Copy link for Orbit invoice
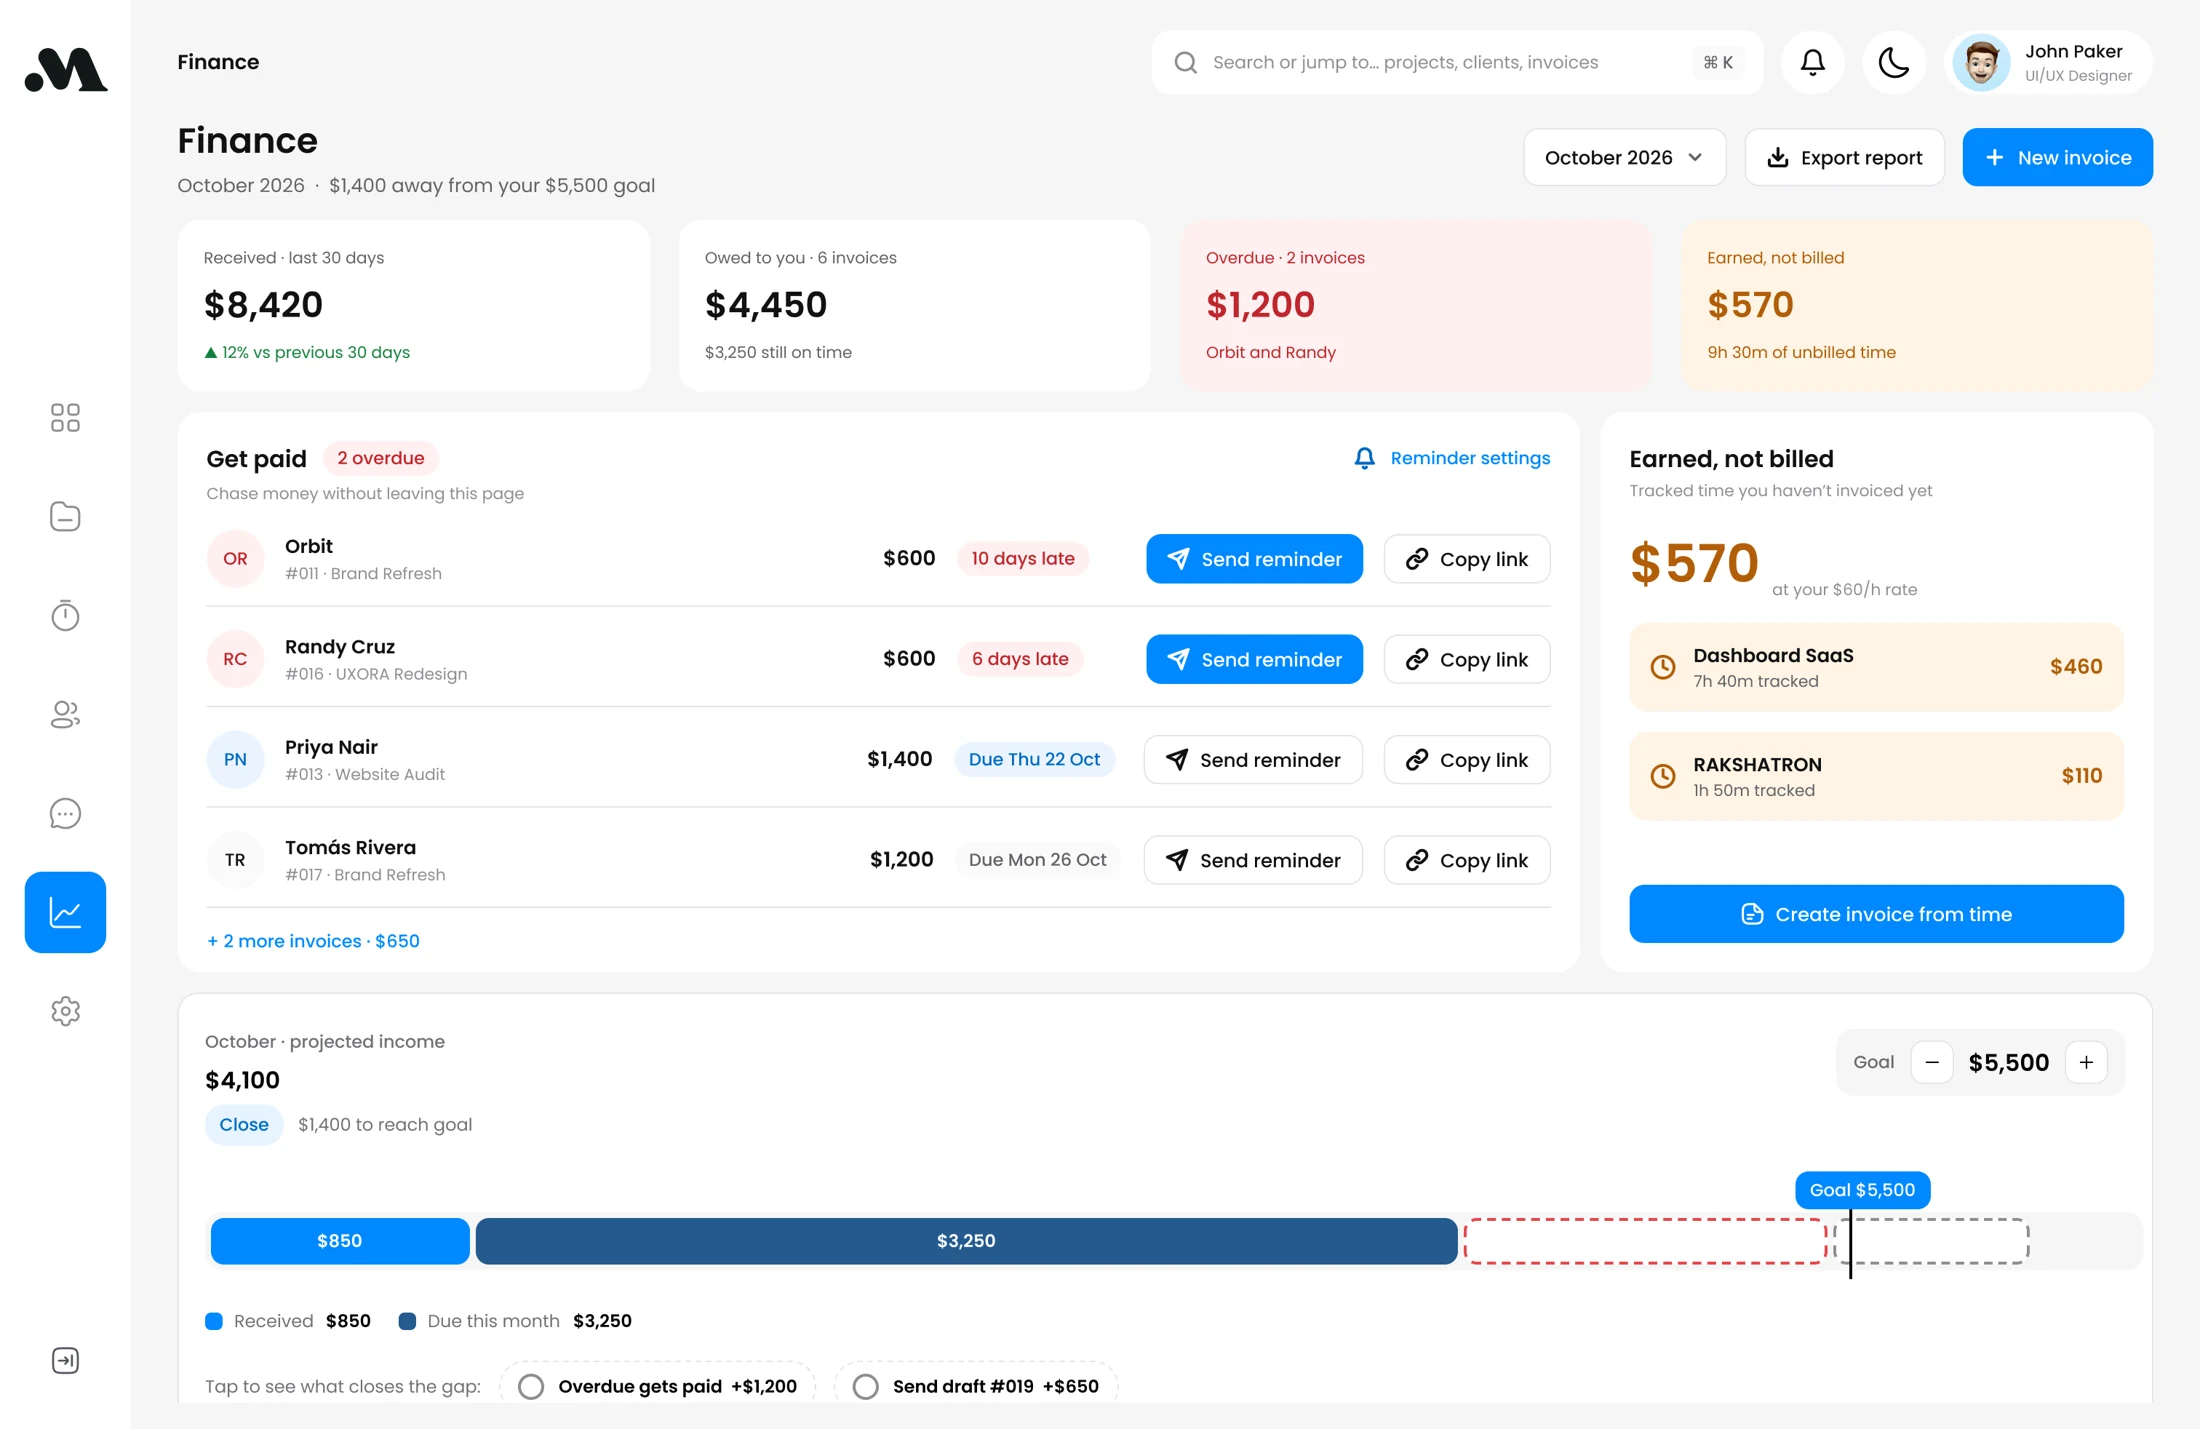 click(x=1467, y=559)
